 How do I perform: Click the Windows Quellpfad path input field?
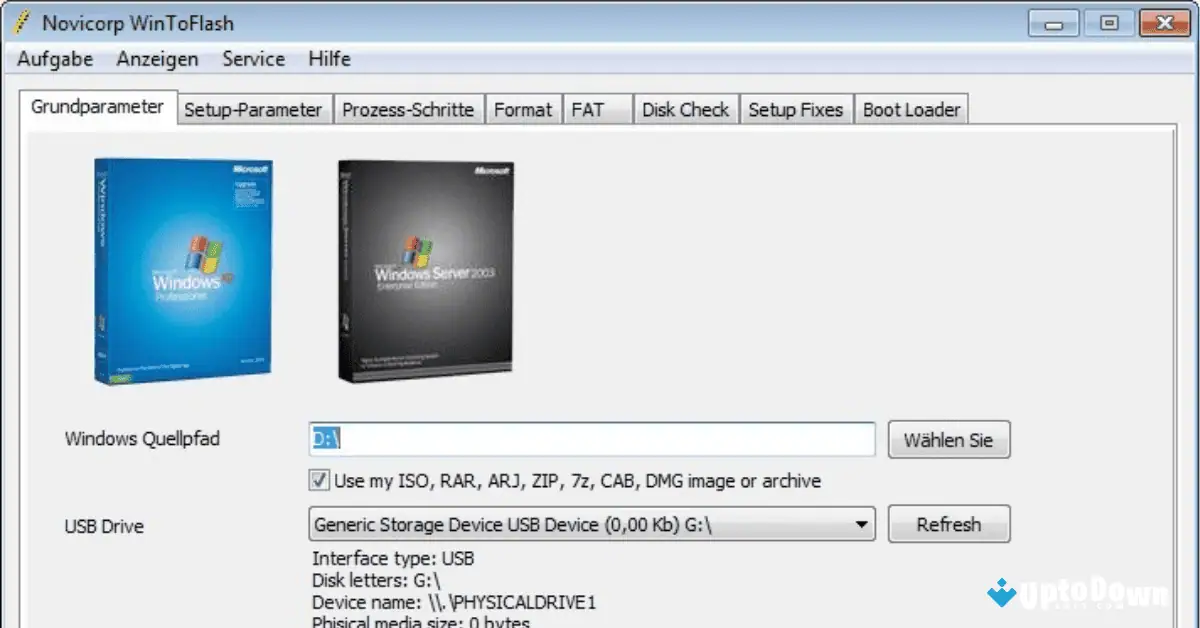click(590, 439)
